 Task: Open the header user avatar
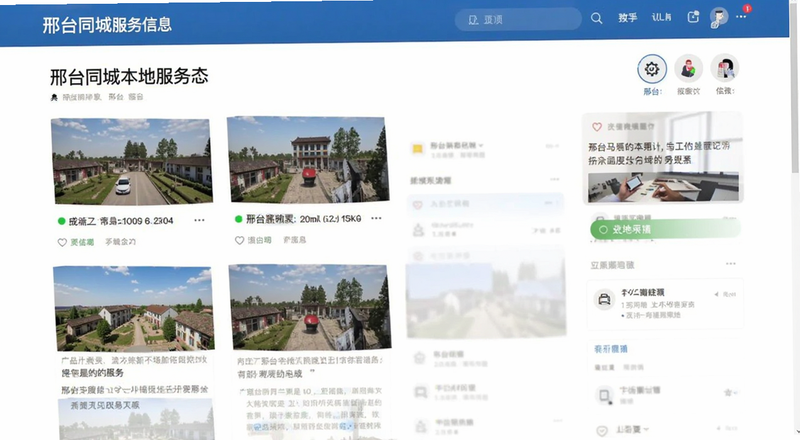coord(719,17)
